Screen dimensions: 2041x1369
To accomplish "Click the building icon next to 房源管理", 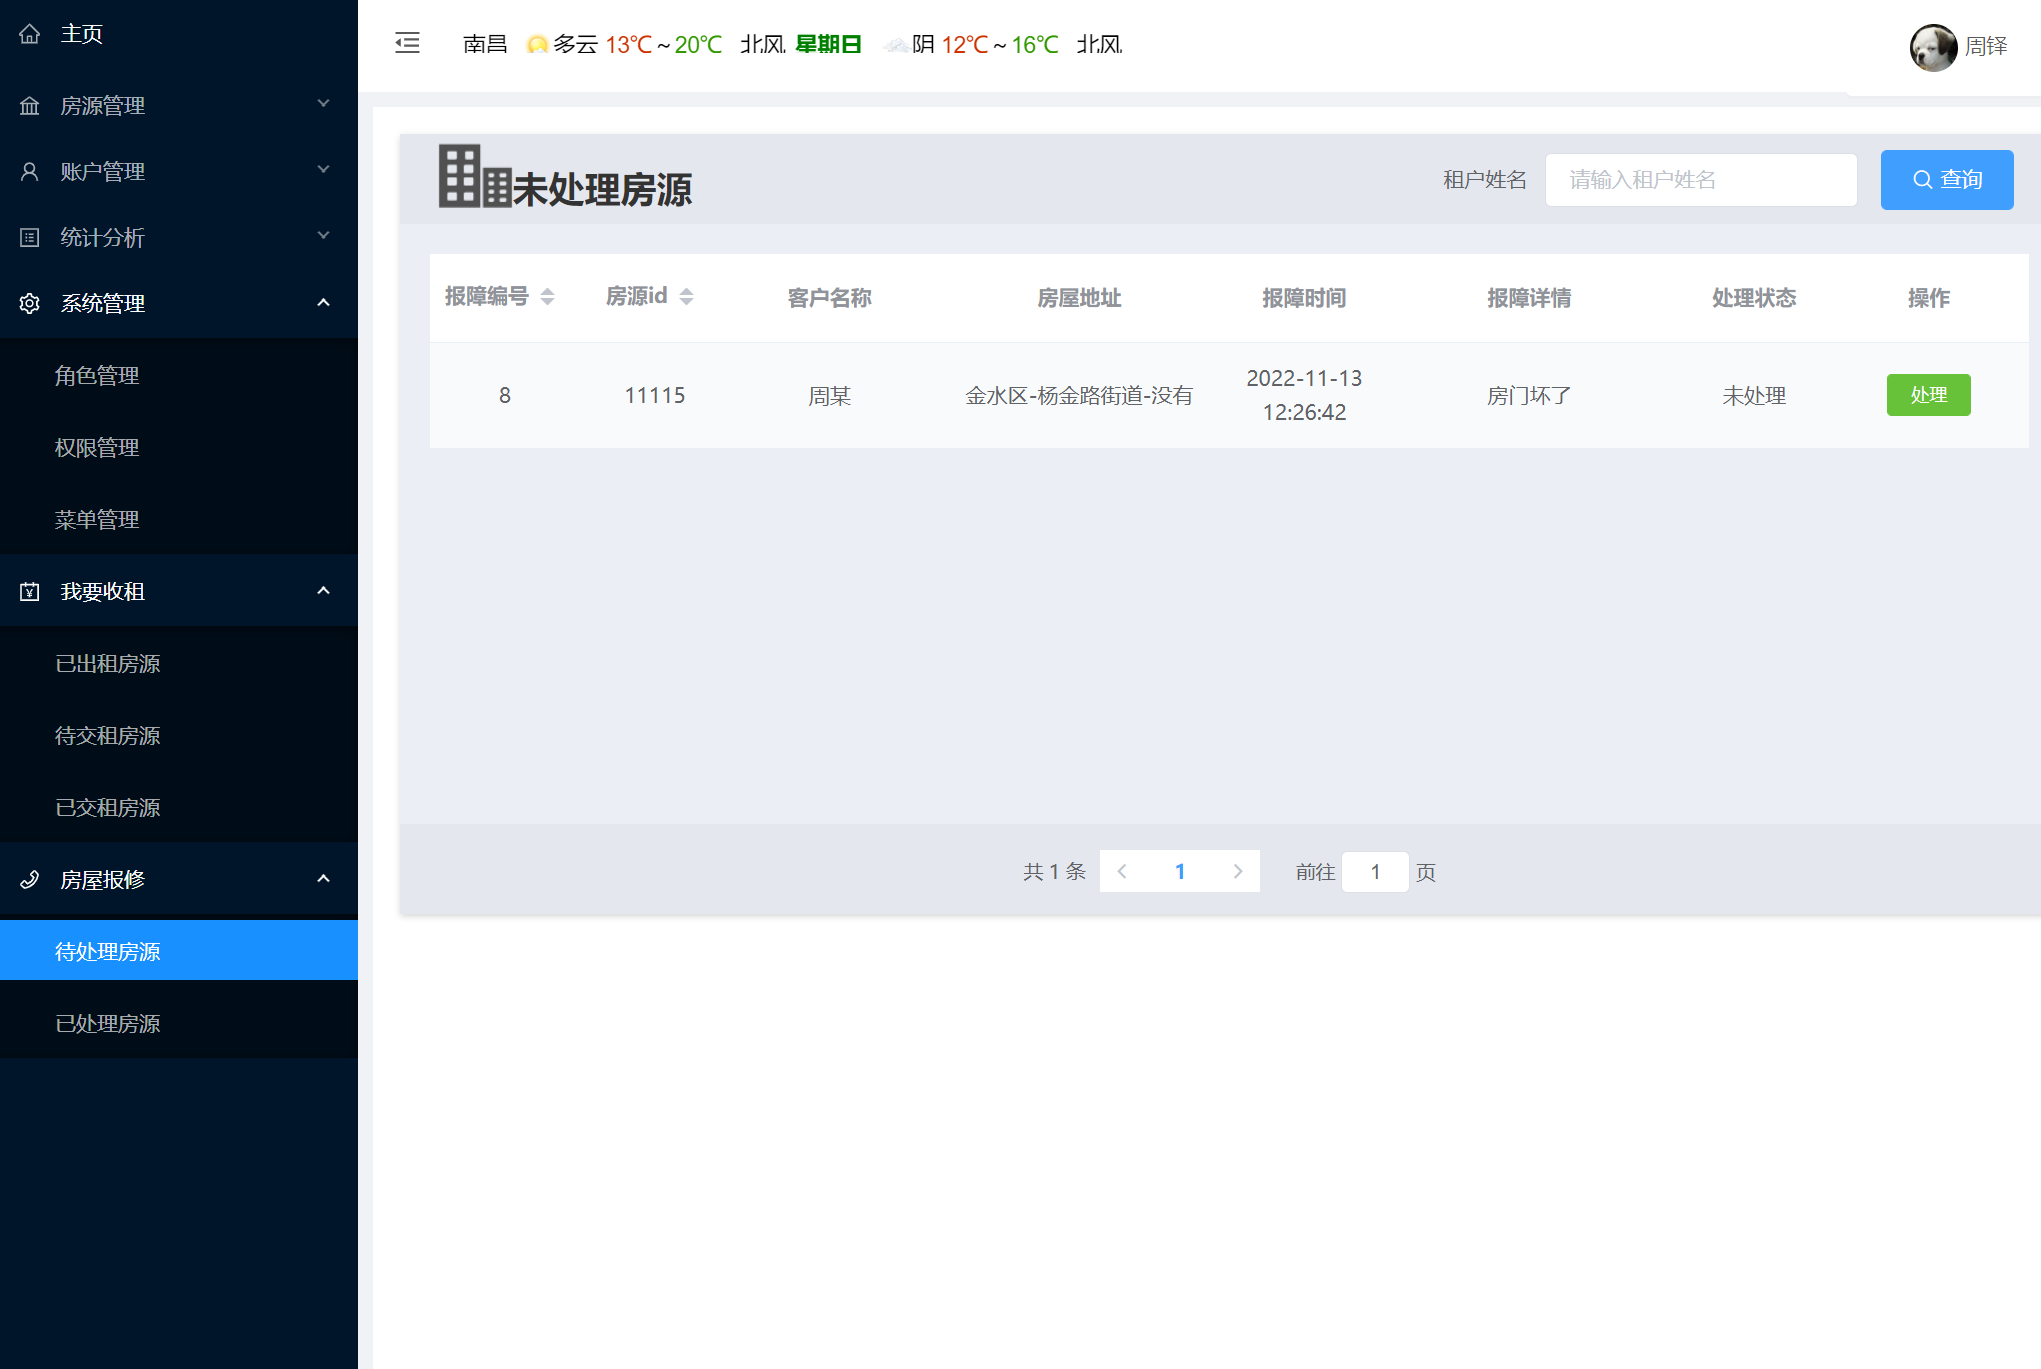I will 30,106.
